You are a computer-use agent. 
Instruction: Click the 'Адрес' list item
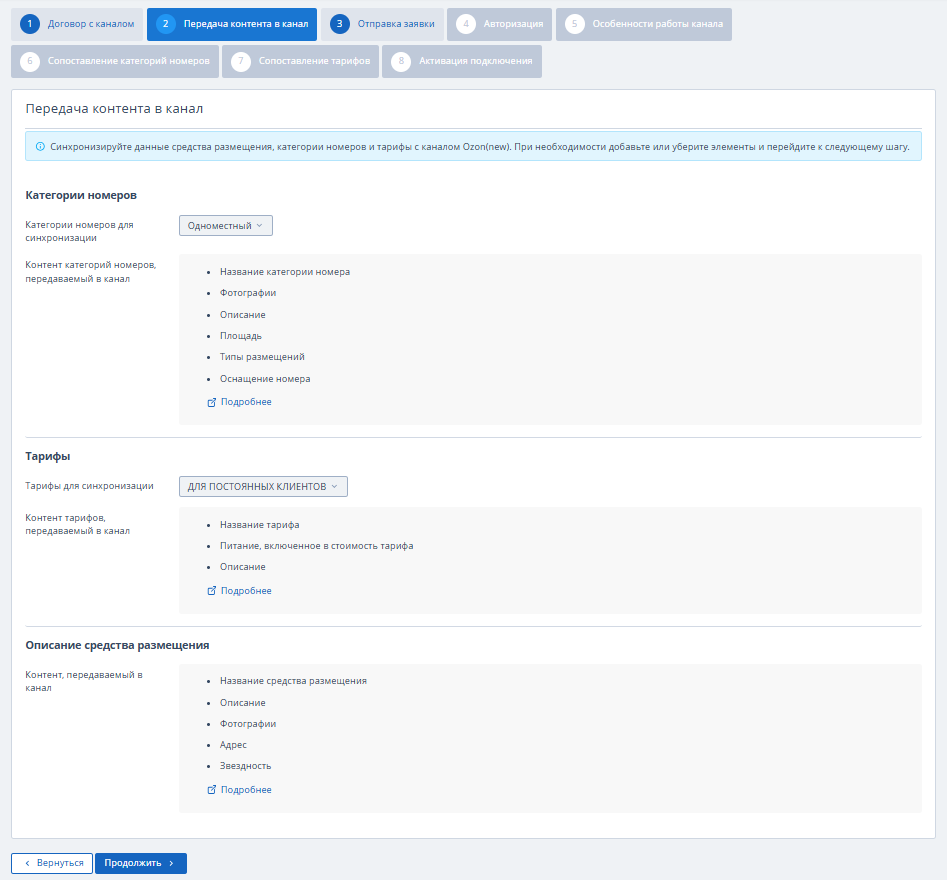tap(233, 745)
